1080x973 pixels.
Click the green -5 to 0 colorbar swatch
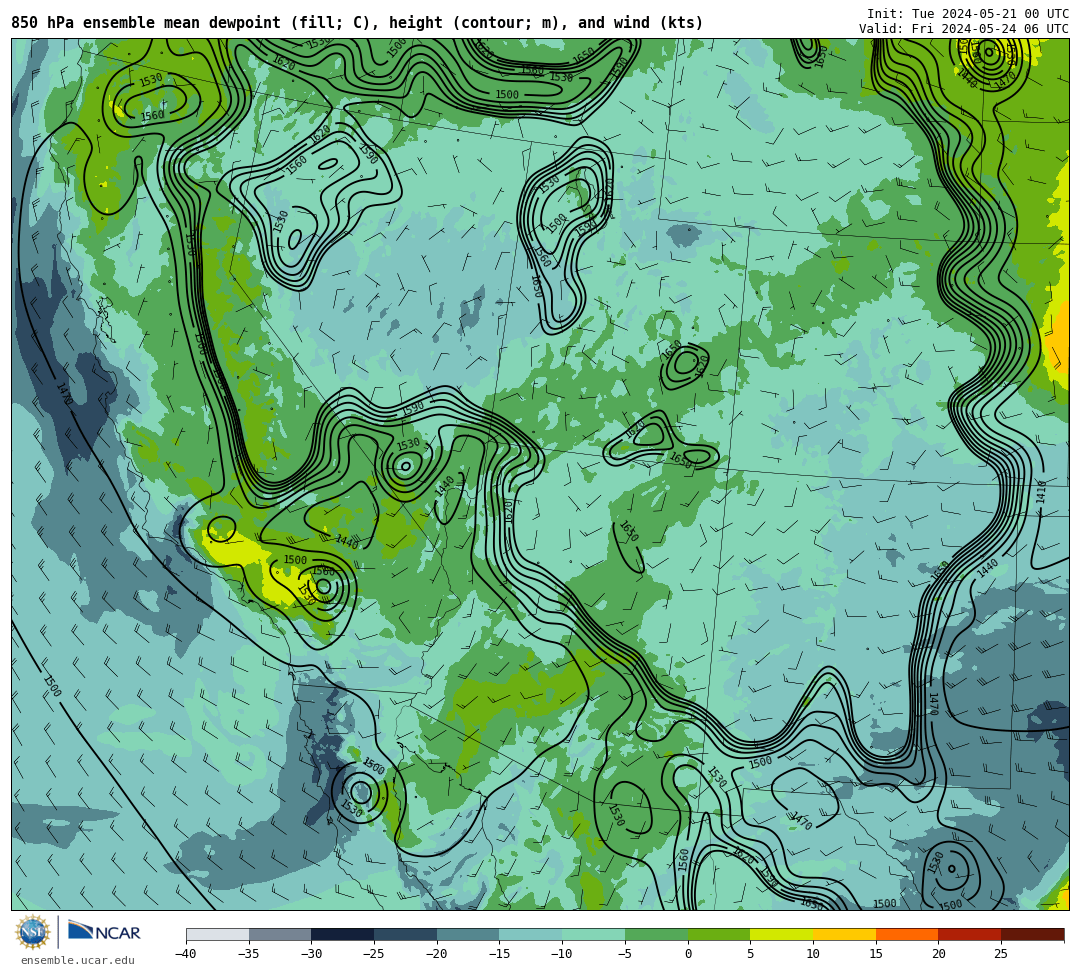(x=656, y=934)
